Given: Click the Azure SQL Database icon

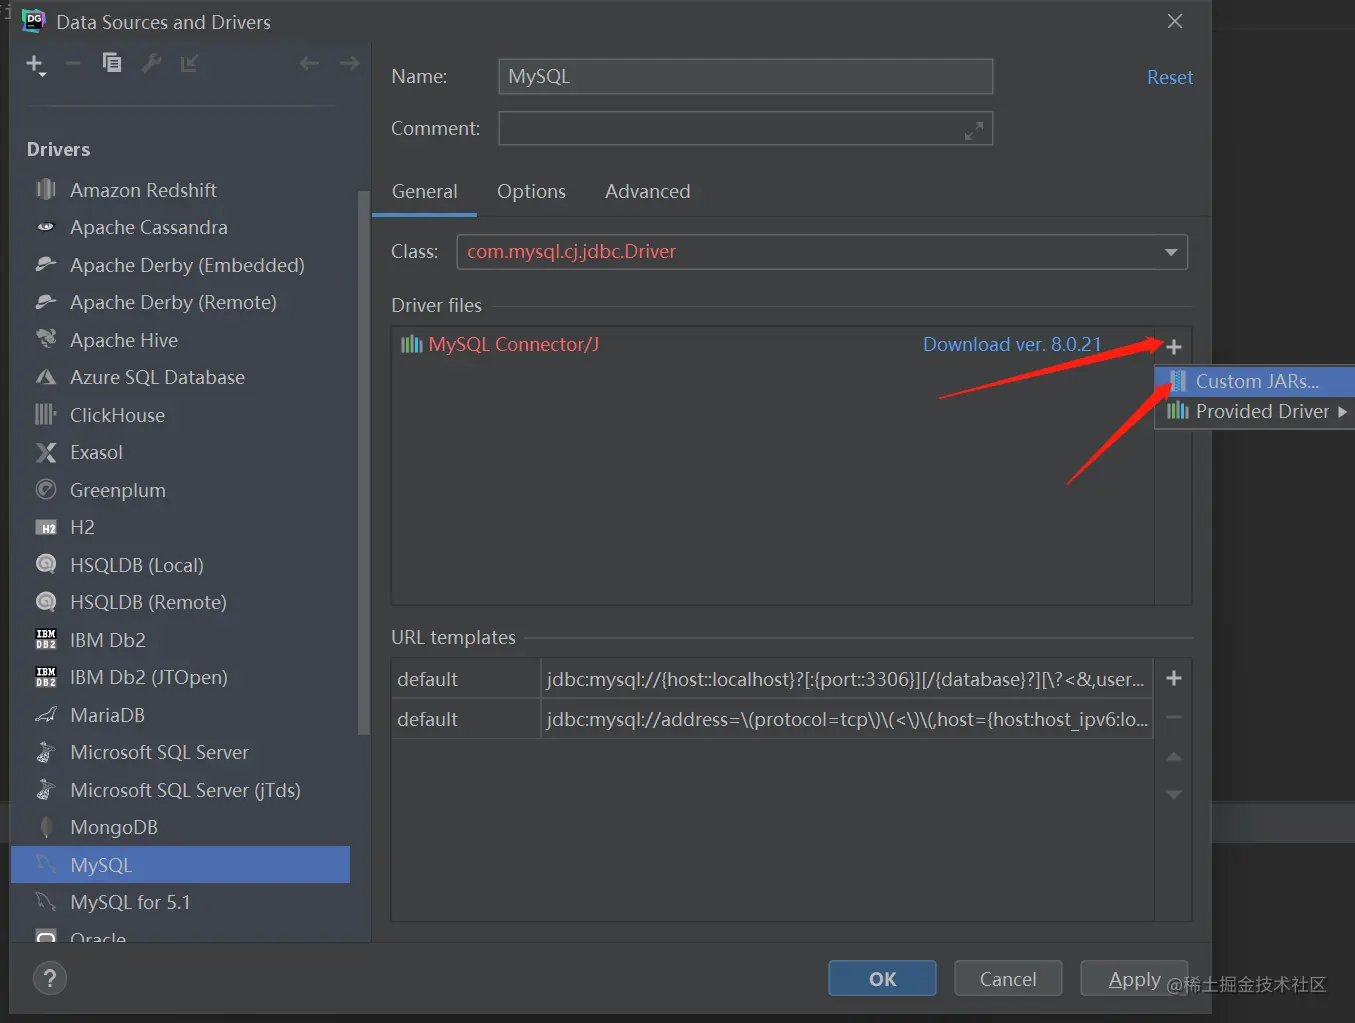Looking at the screenshot, I should pyautogui.click(x=46, y=377).
